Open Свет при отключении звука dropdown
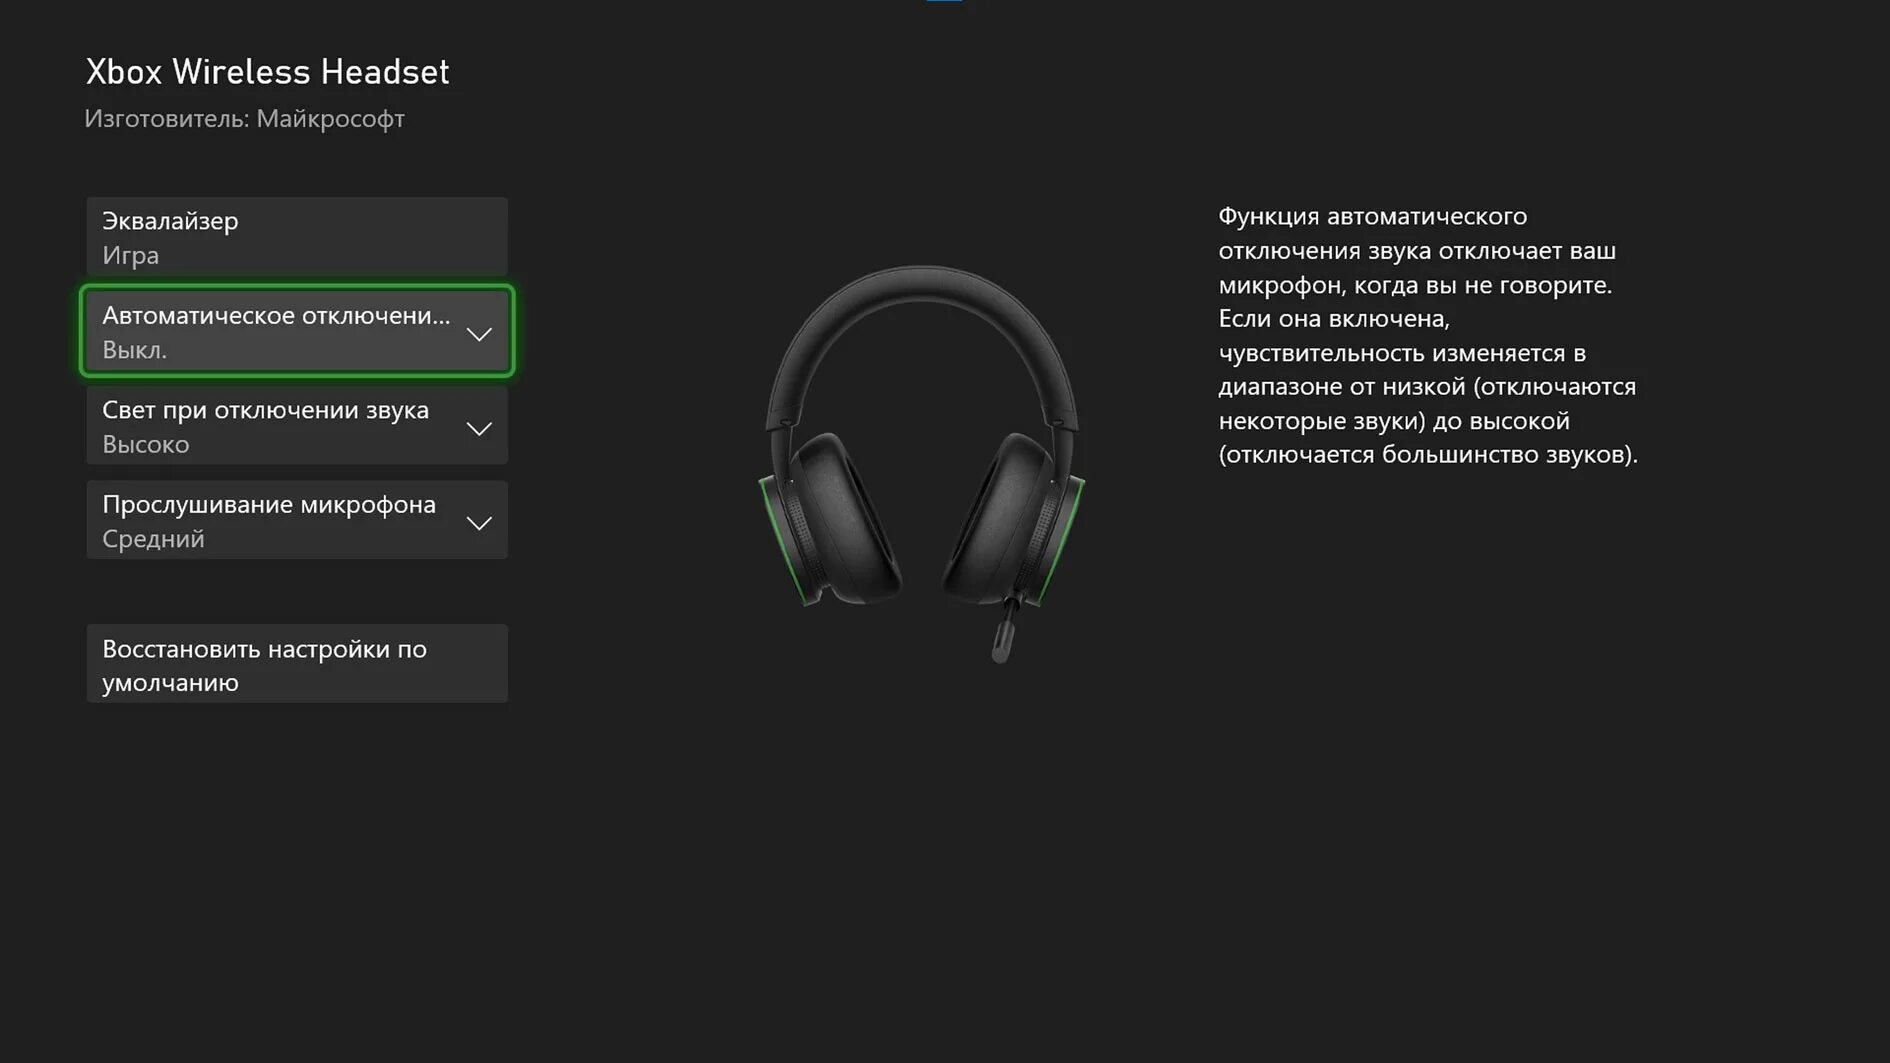The height and width of the screenshot is (1063, 1890). click(x=297, y=426)
